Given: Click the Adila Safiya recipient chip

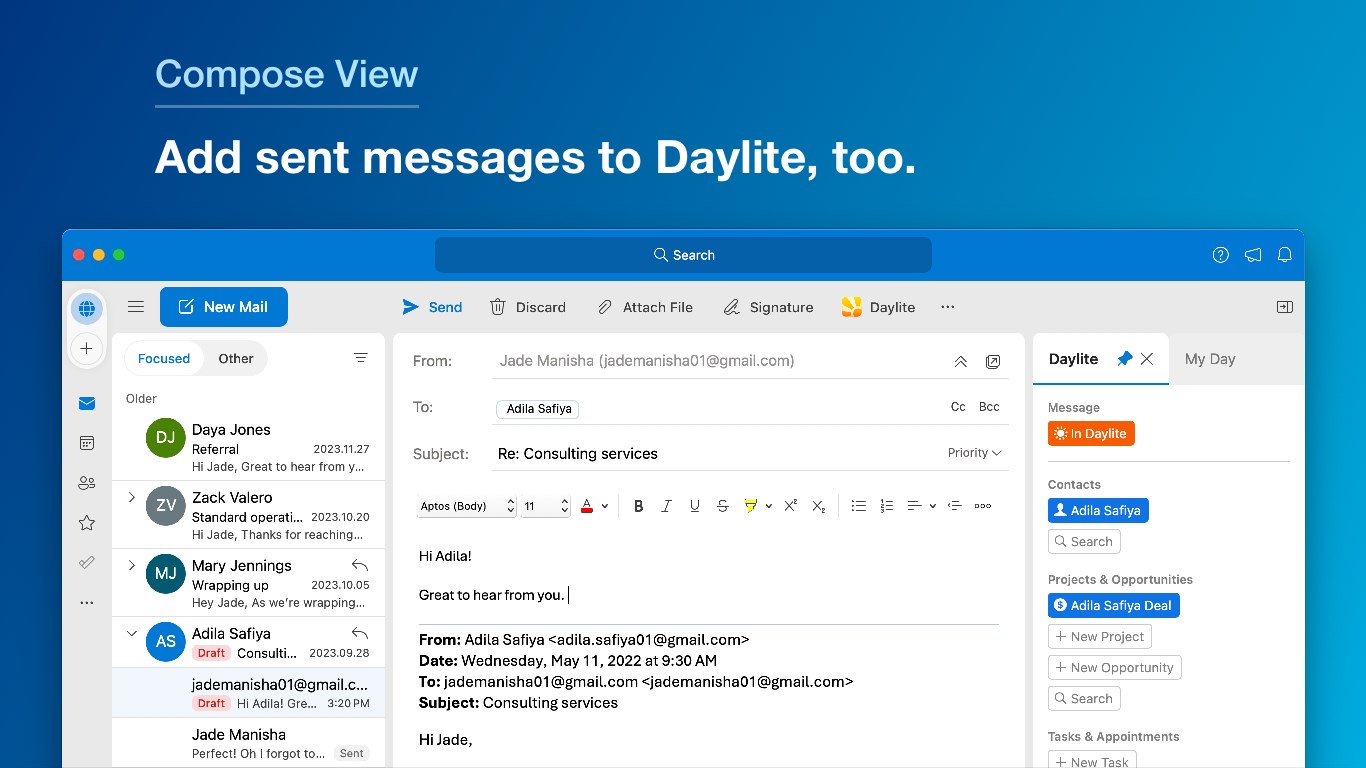Looking at the screenshot, I should click(x=538, y=409).
